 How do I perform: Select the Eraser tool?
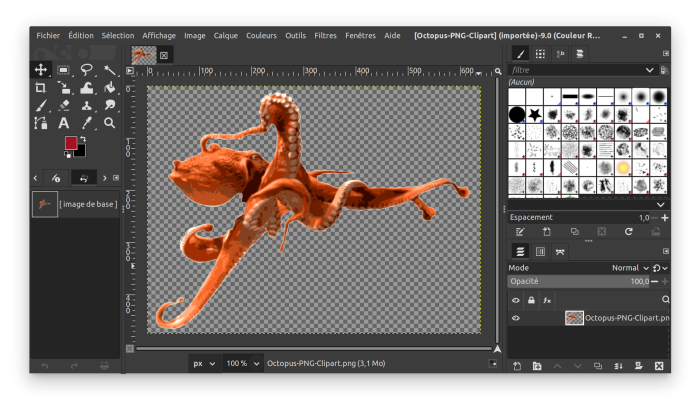tap(63, 105)
